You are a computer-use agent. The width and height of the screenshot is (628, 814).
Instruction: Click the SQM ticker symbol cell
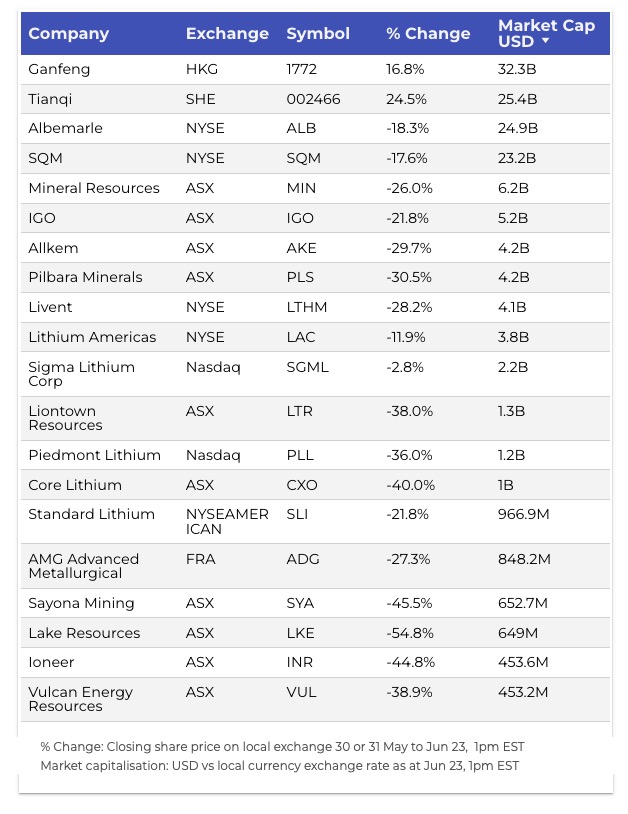coord(300,158)
